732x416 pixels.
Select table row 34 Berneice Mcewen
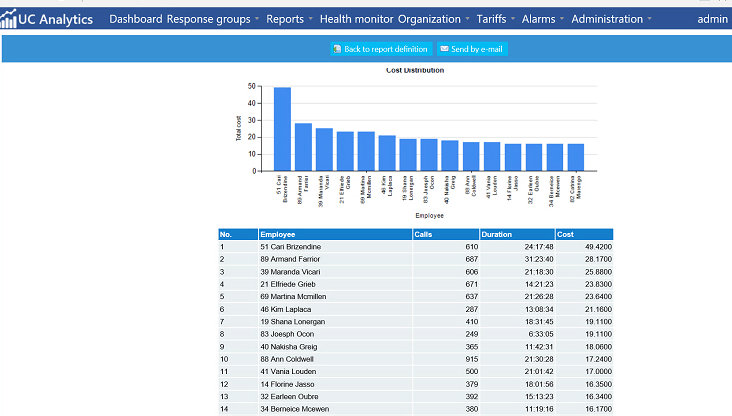(415, 409)
